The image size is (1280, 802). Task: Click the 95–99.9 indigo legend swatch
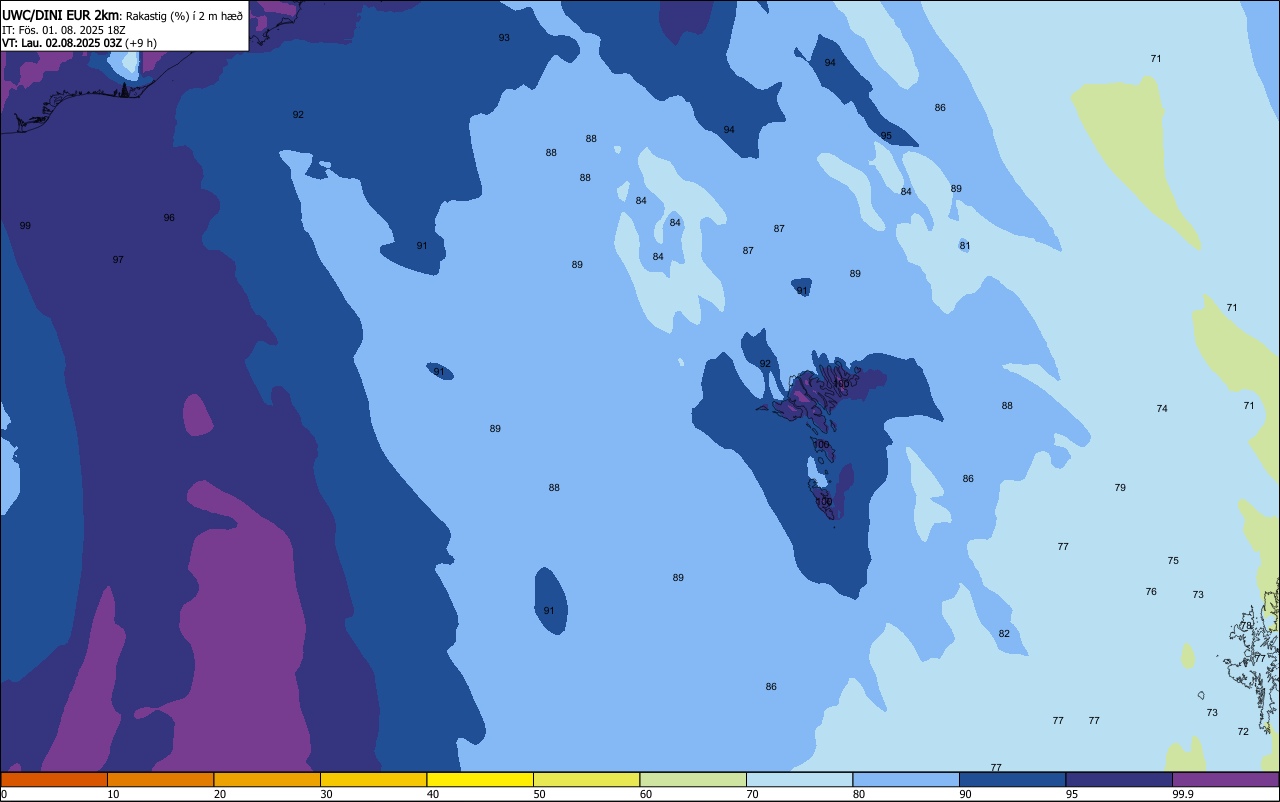click(1119, 779)
